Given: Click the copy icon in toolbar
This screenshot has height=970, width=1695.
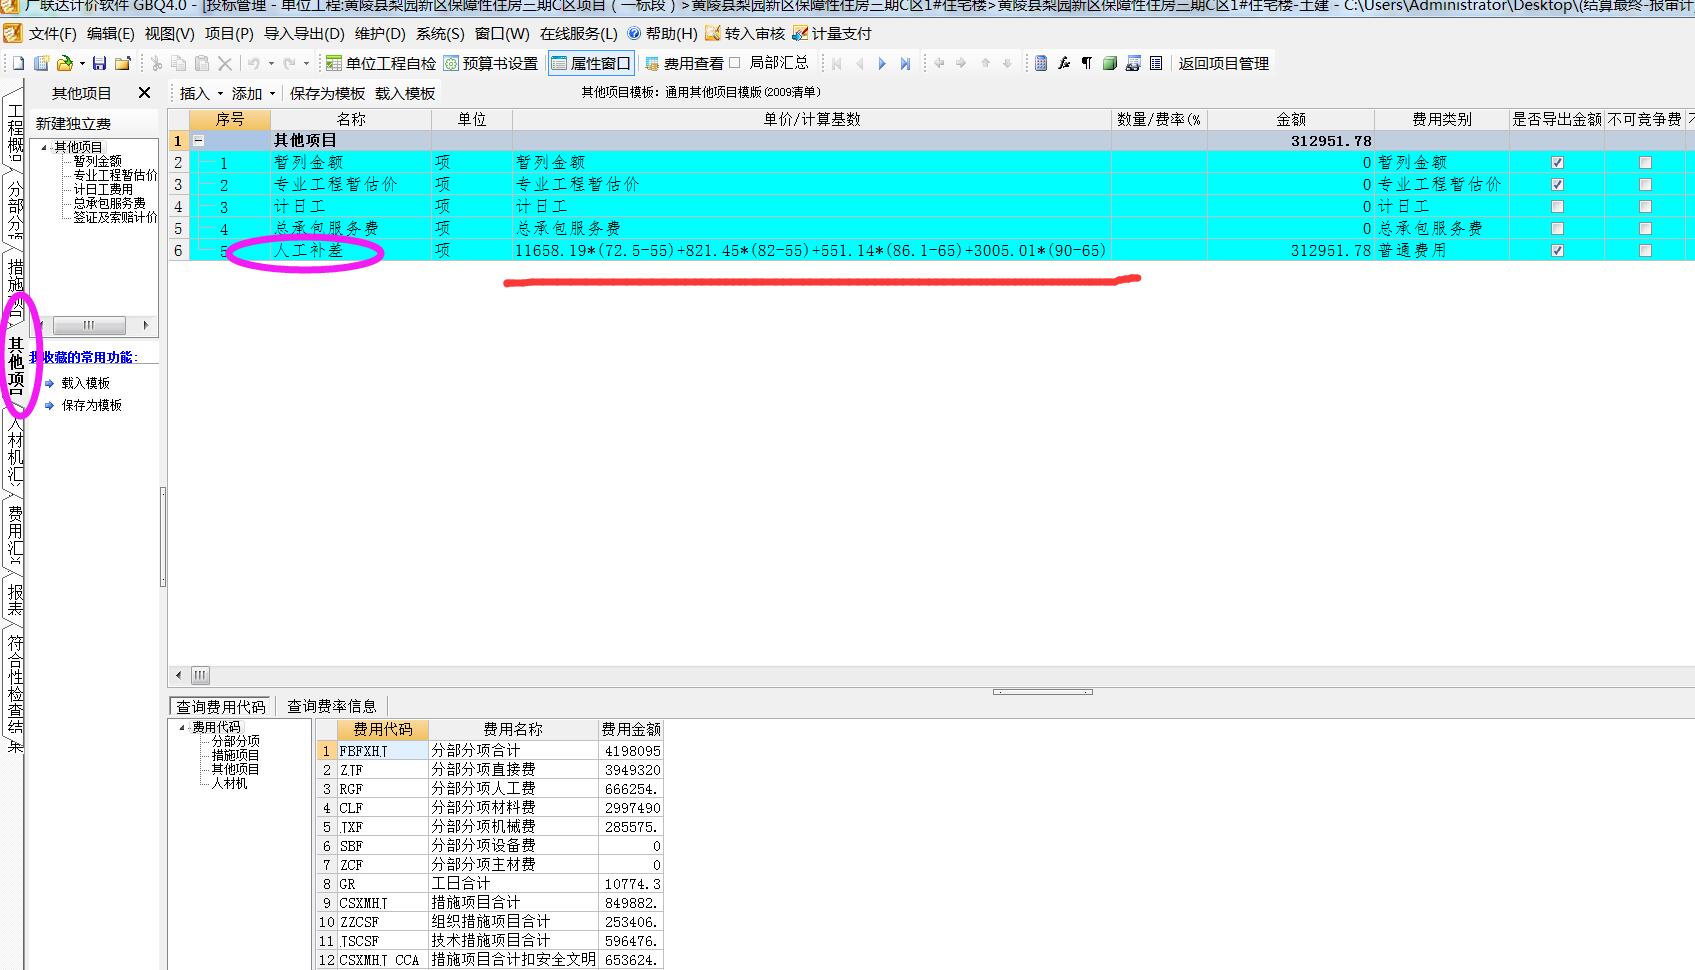Looking at the screenshot, I should click(x=179, y=63).
